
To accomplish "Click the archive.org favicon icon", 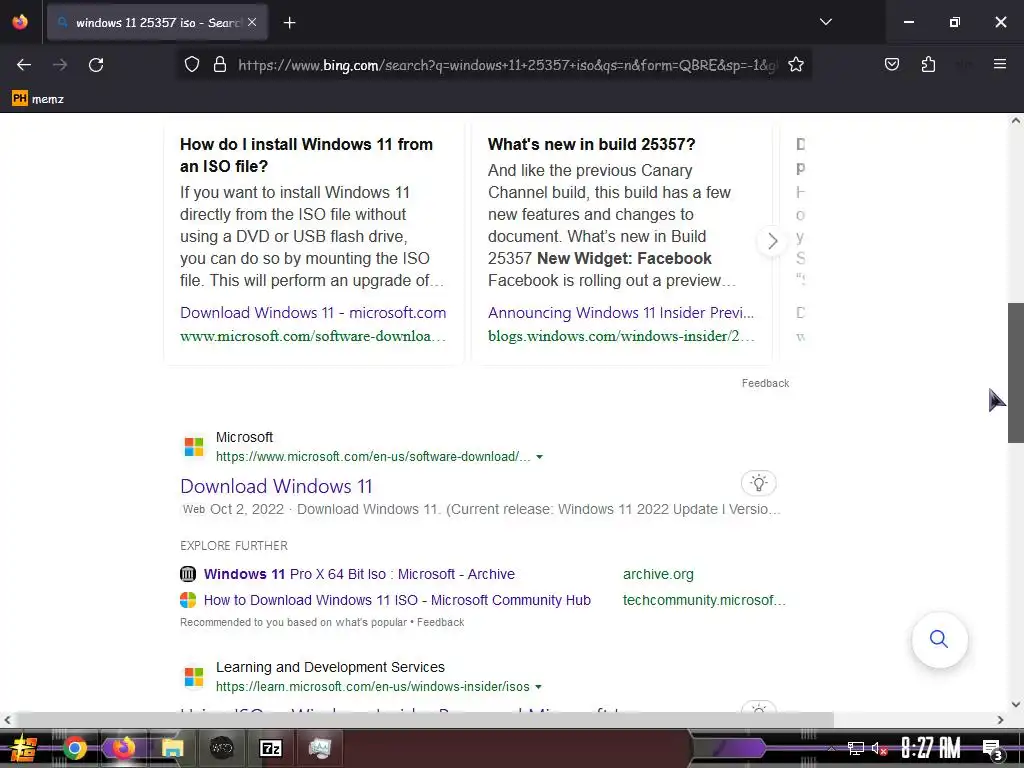I will pyautogui.click(x=187, y=574).
